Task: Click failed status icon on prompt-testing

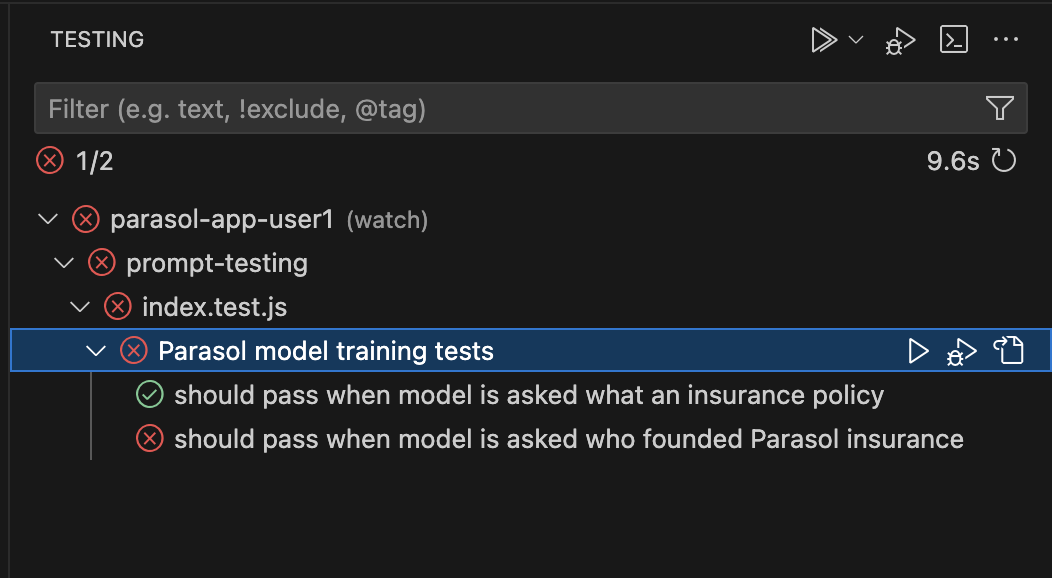Action: pyautogui.click(x=101, y=263)
